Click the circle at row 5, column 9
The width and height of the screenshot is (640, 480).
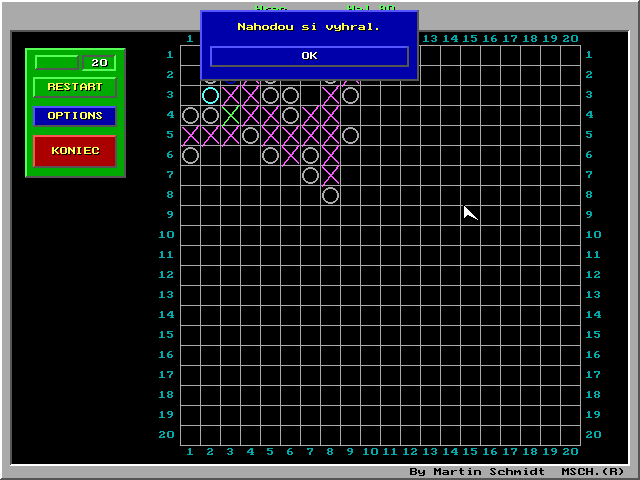point(350,135)
